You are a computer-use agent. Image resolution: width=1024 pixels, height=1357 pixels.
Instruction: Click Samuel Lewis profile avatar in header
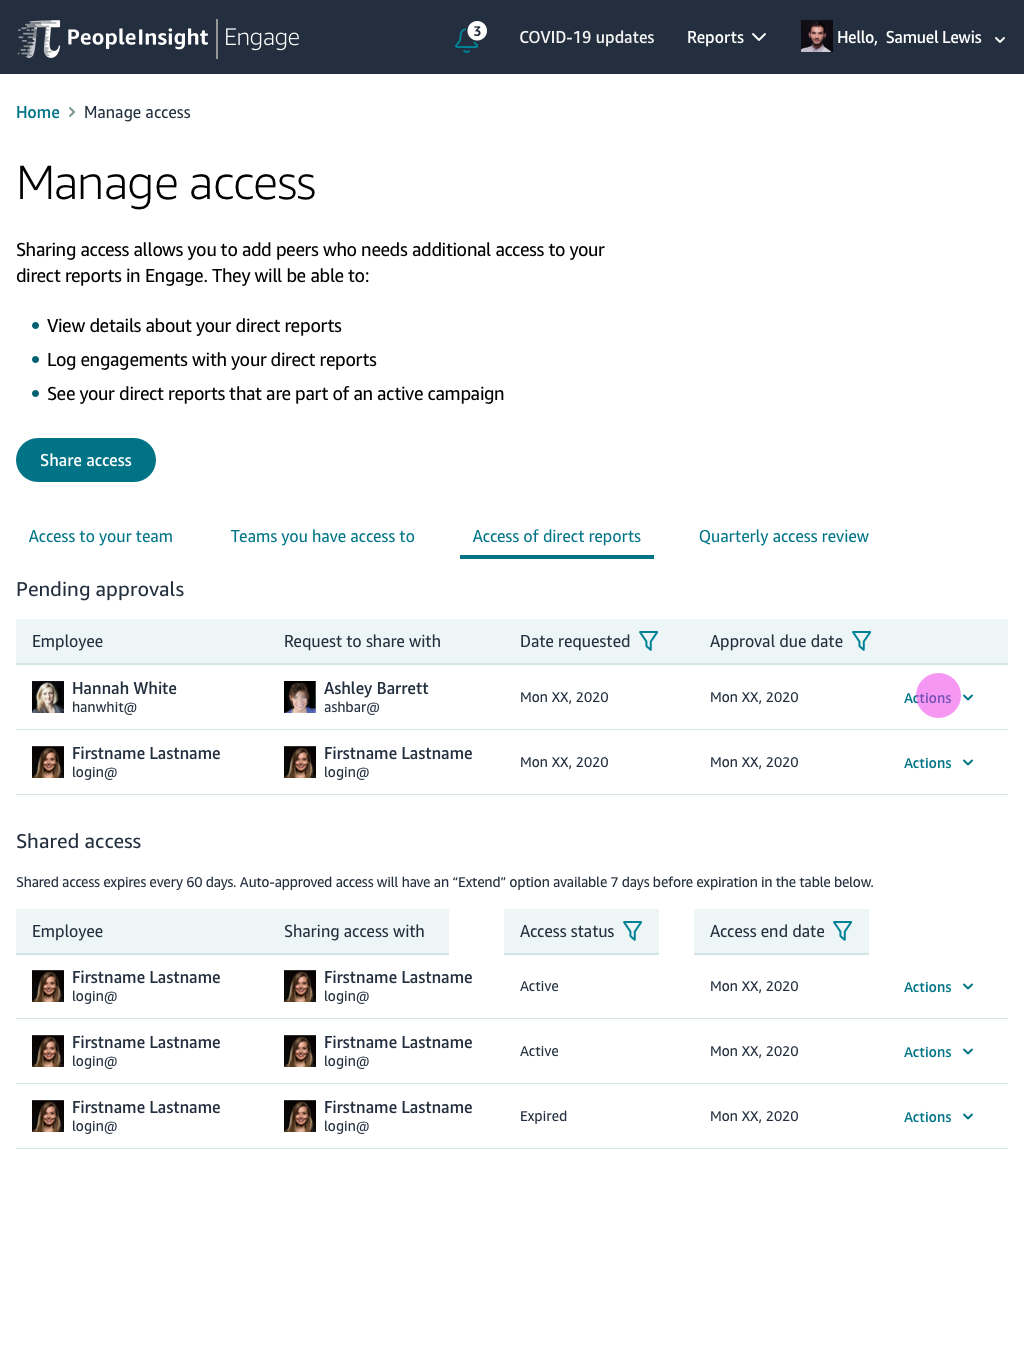coord(816,37)
